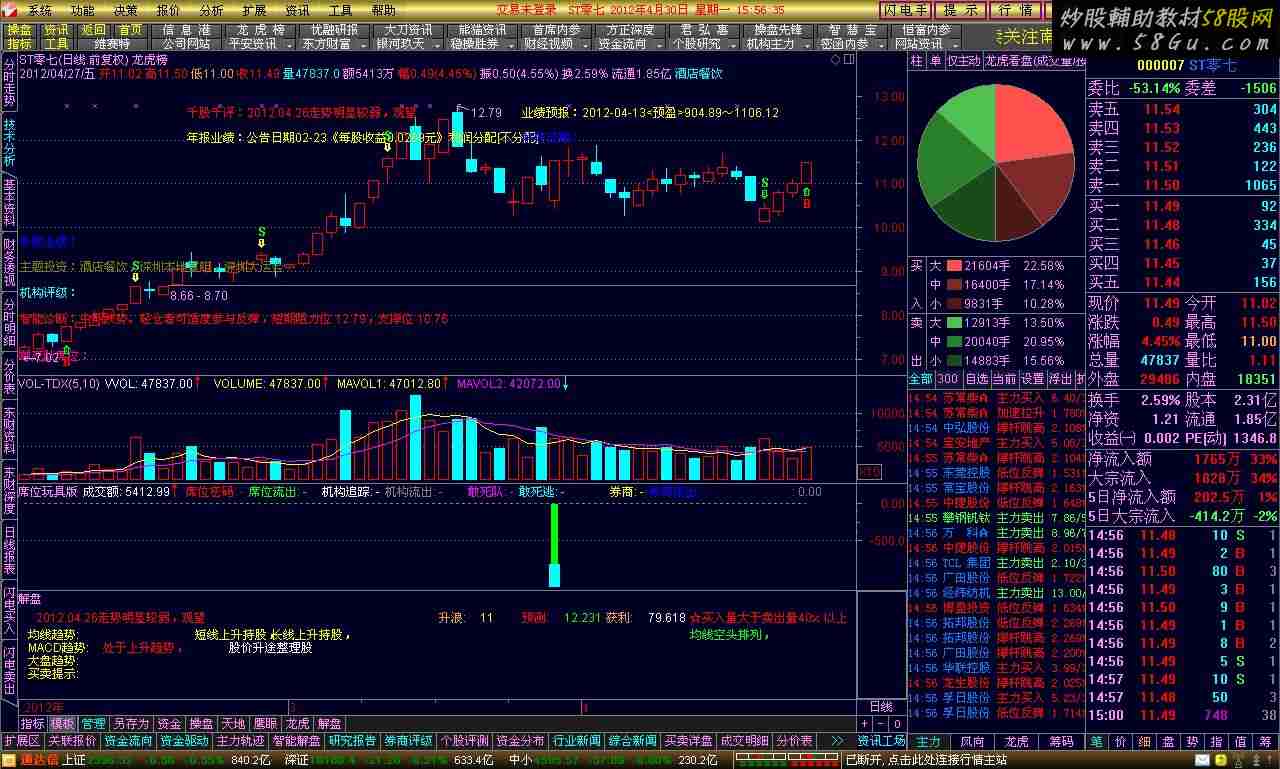The image size is (1280, 769).
Task: Click the 关联报价 bottom button
Action: [72, 741]
